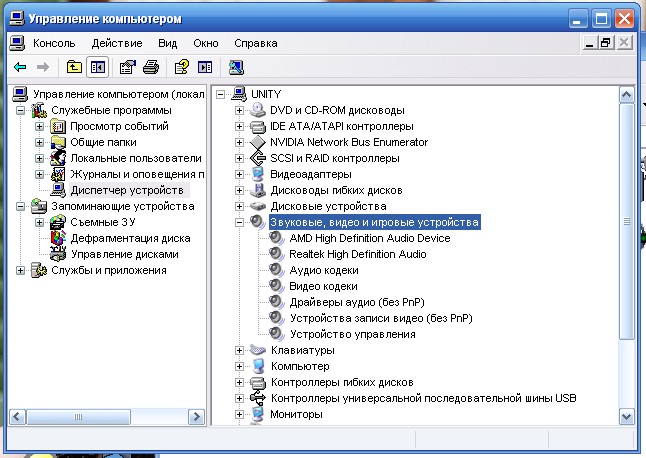The width and height of the screenshot is (646, 458).
Task: Click the Клавиатуры keyboard icon
Action: (x=258, y=350)
